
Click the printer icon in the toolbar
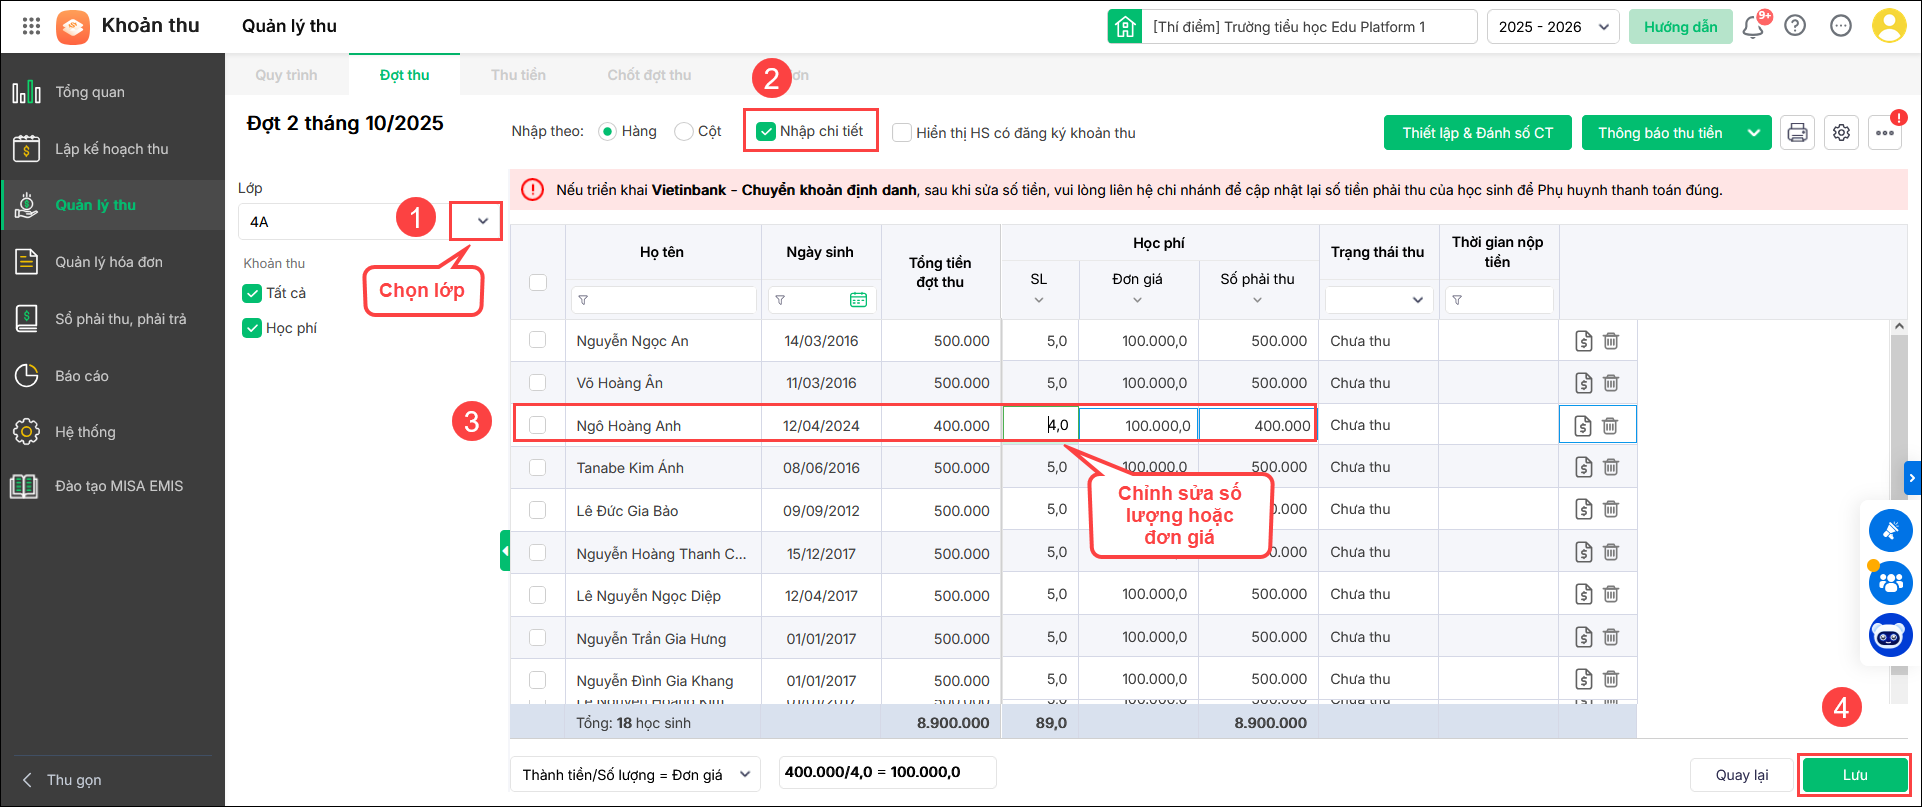[x=1797, y=133]
